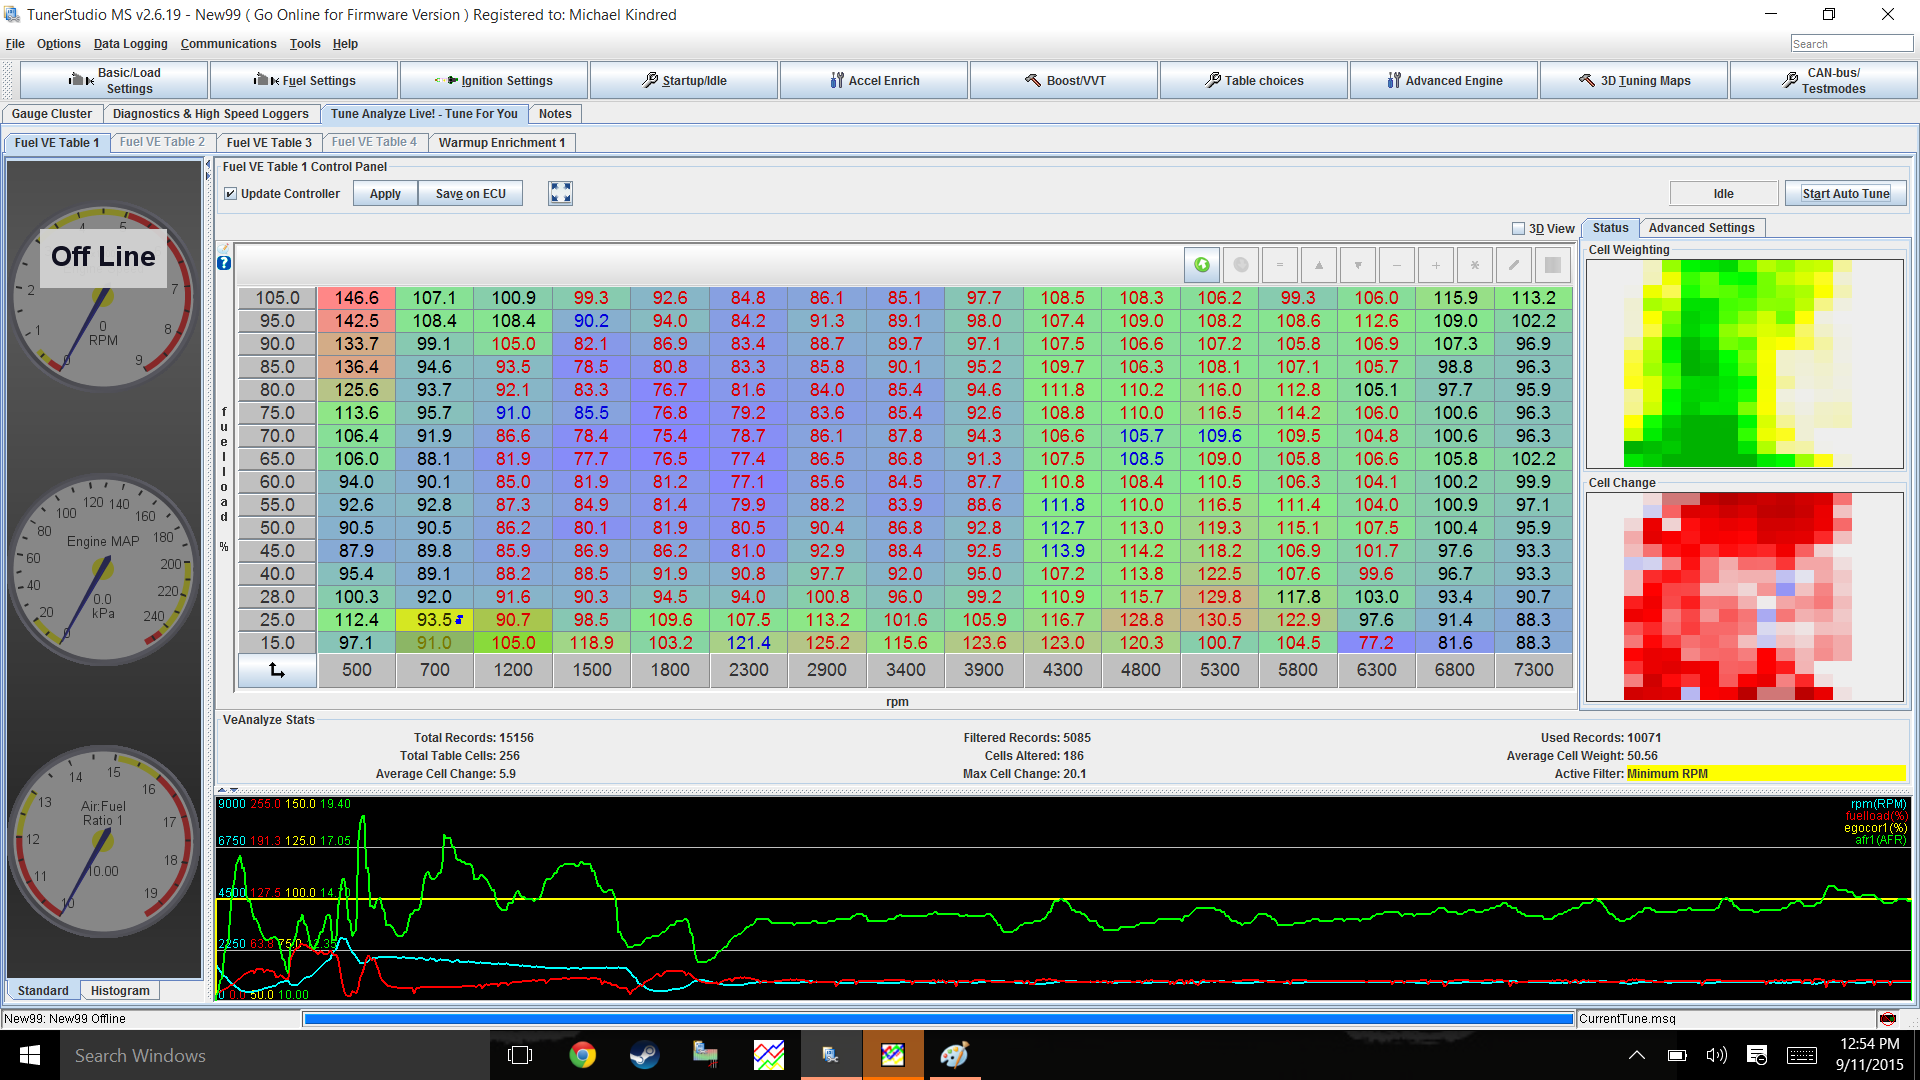1920x1080 pixels.
Task: Click the green undo arrow table button
Action: [x=1202, y=265]
